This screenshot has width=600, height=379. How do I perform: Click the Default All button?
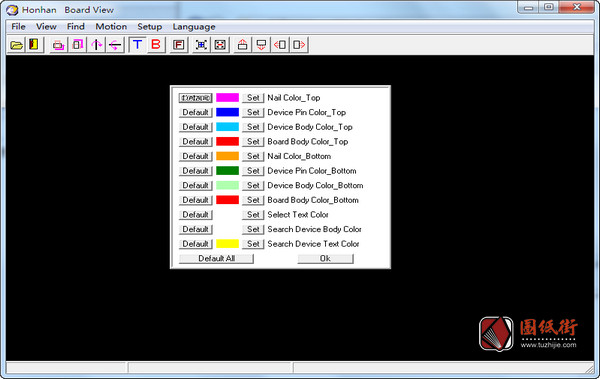click(x=216, y=258)
